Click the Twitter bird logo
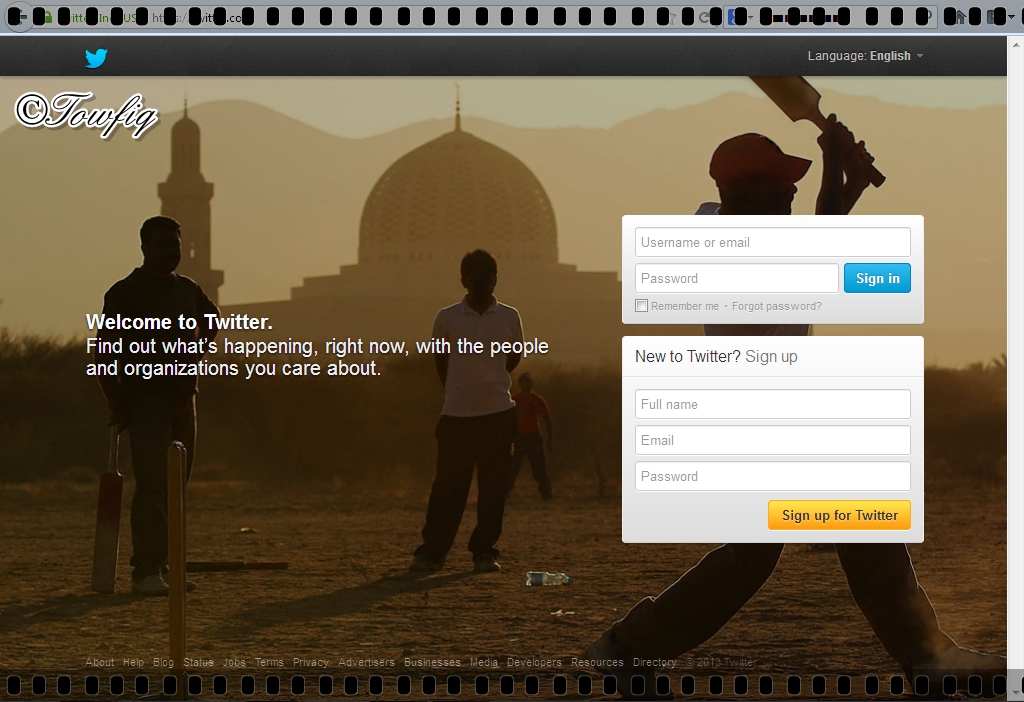The height and width of the screenshot is (702, 1024). 96,57
